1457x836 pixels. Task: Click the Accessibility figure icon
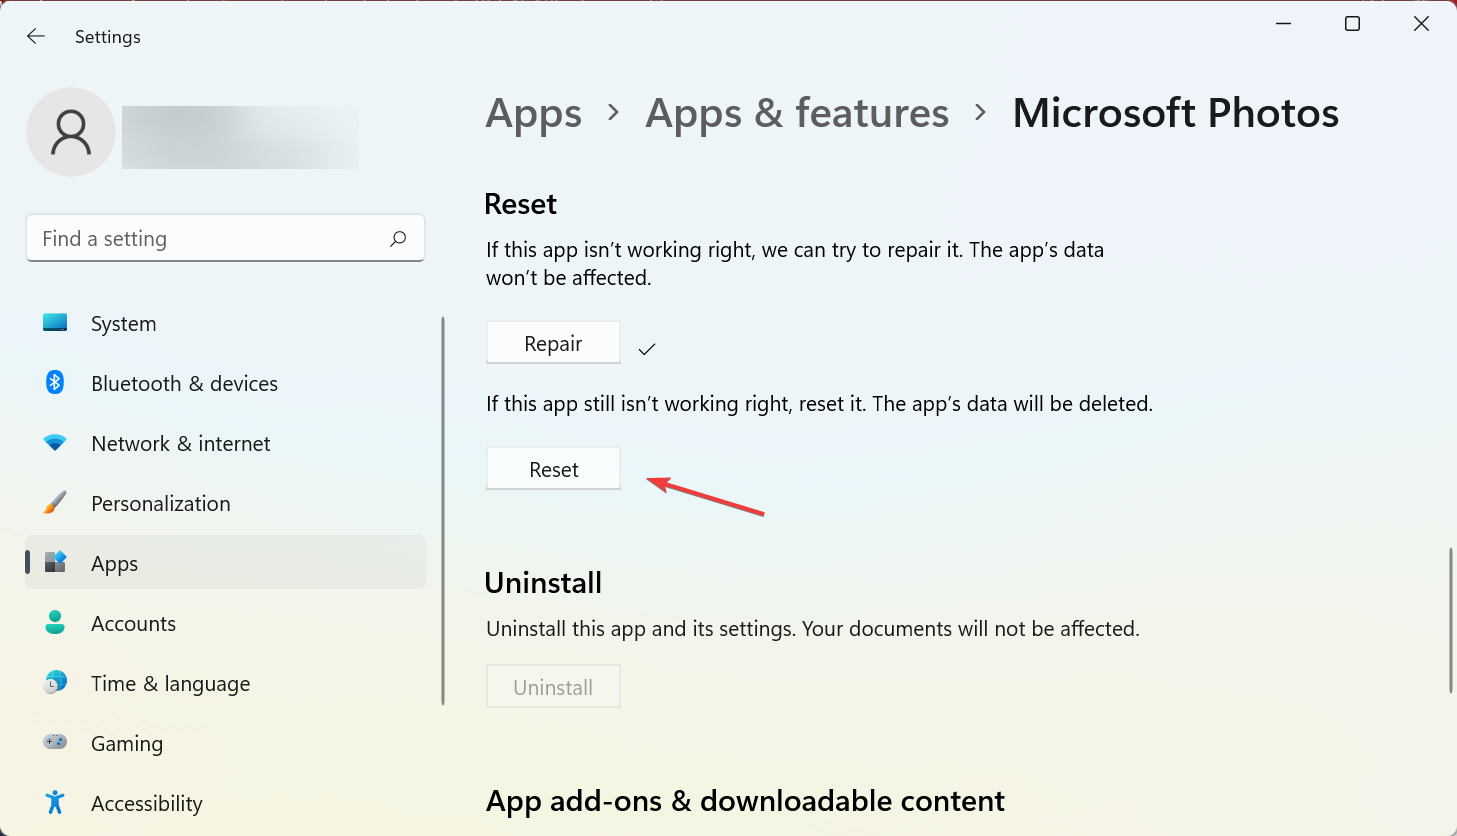[55, 803]
